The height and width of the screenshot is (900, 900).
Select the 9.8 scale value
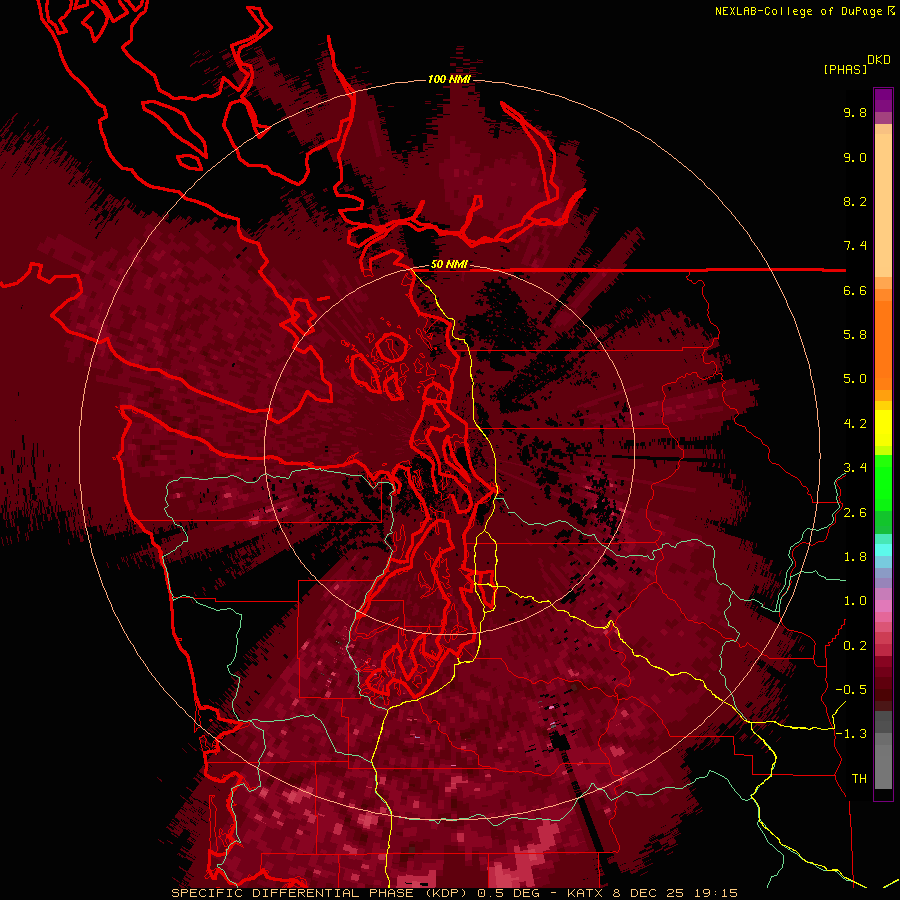(855, 112)
